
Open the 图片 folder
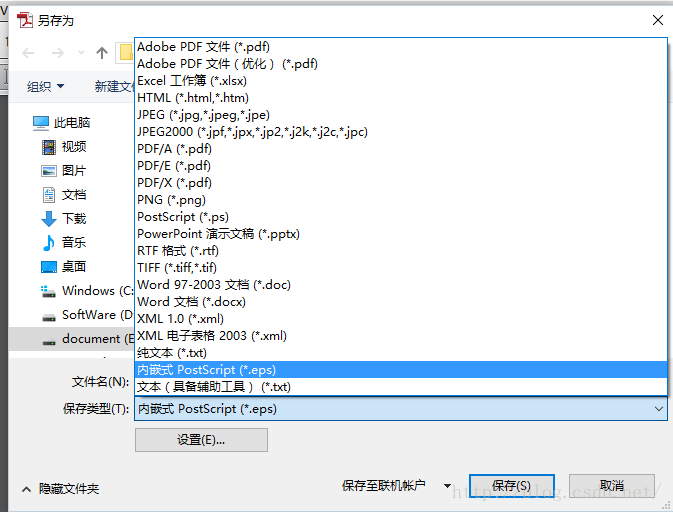(73, 171)
